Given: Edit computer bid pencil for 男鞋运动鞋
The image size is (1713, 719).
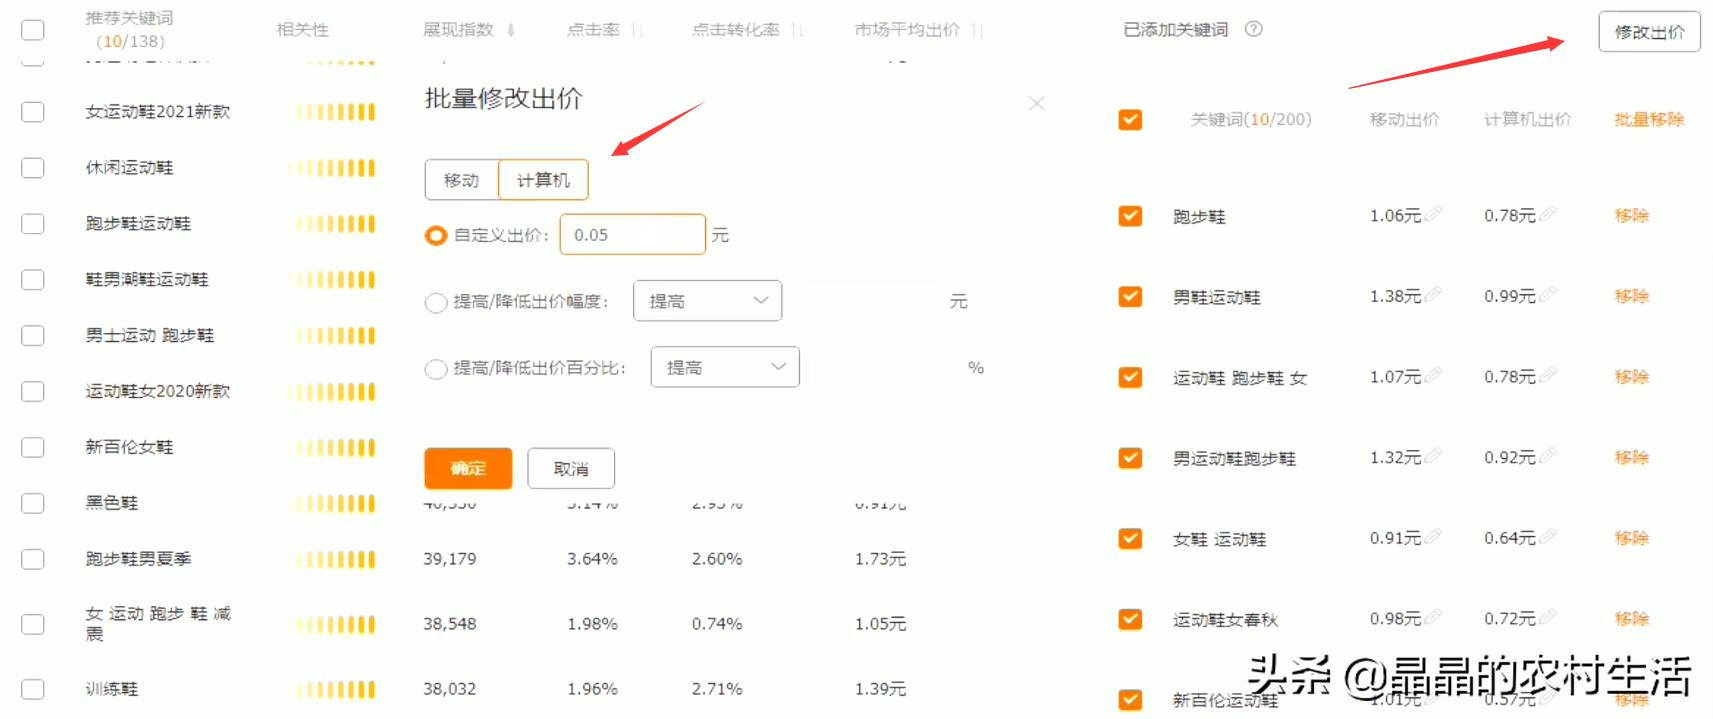Looking at the screenshot, I should pos(1548,295).
